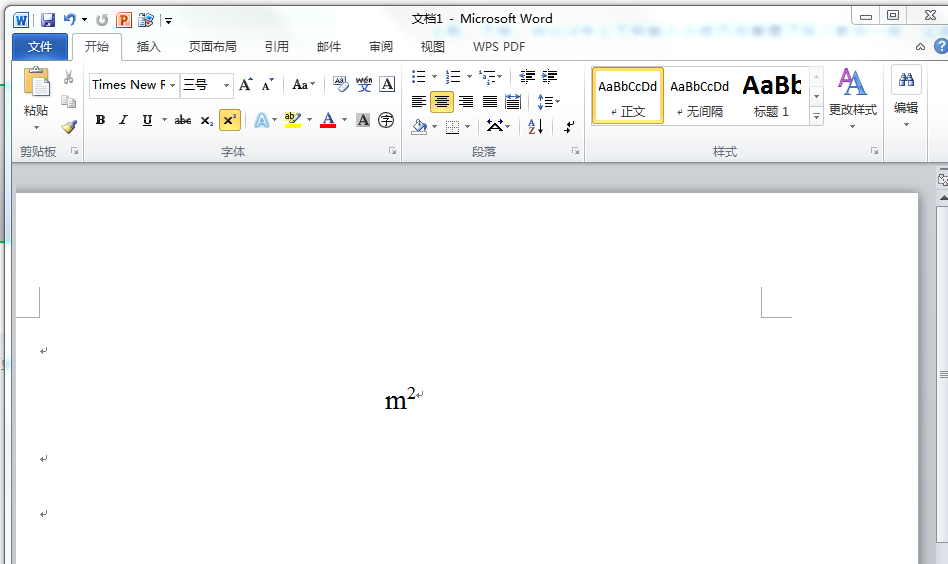Apply red font color
This screenshot has width=948, height=564.
[x=328, y=120]
